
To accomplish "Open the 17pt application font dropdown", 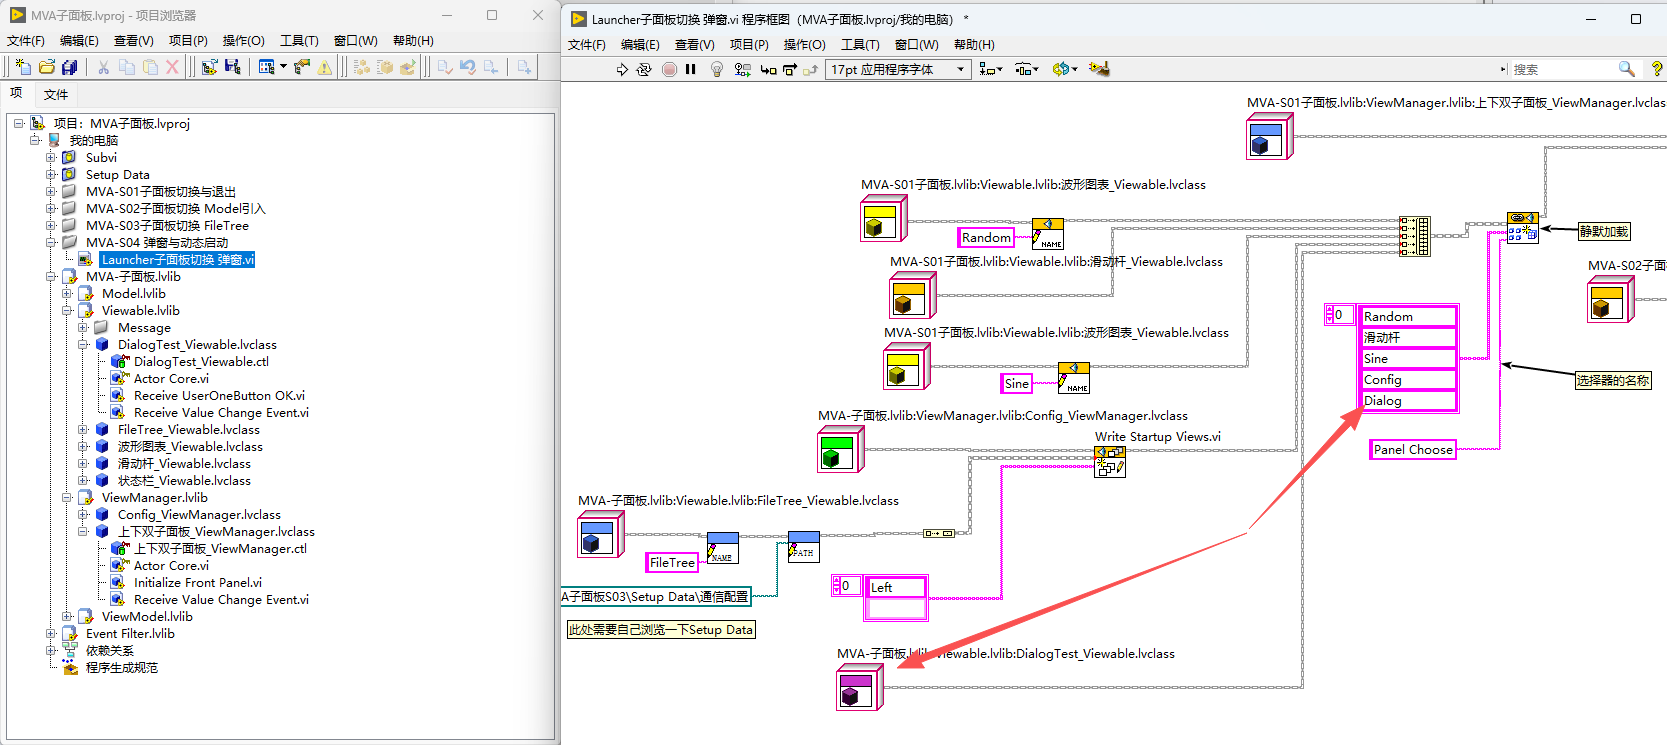I will [x=898, y=69].
